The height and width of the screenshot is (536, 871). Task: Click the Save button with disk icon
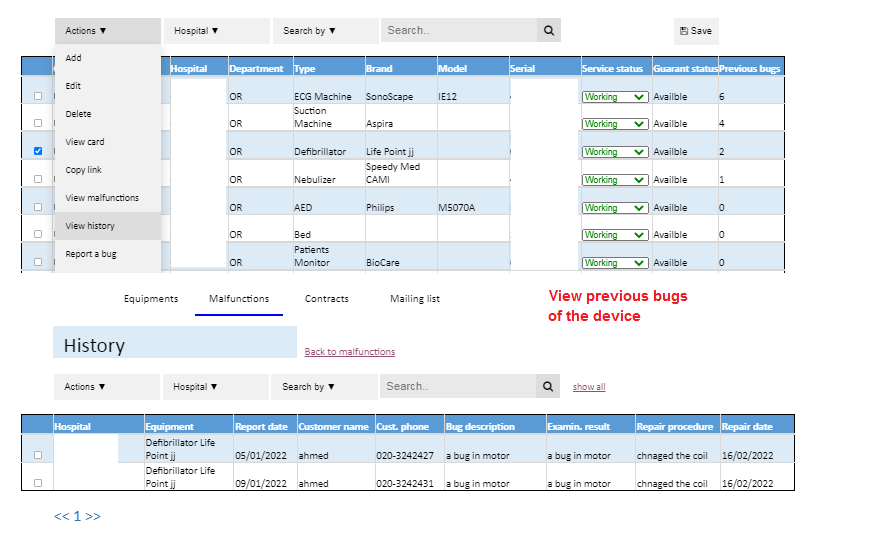696,31
